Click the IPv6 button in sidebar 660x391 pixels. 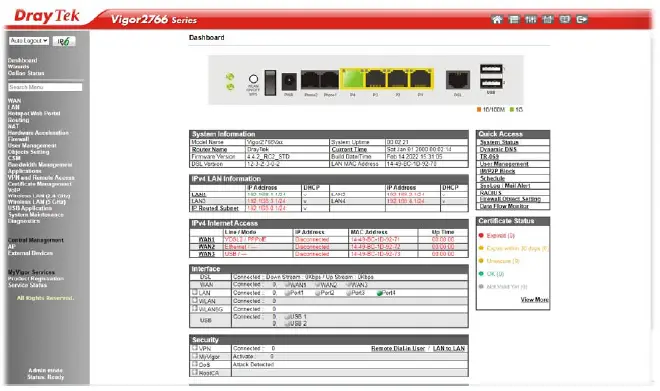pyautogui.click(x=64, y=41)
